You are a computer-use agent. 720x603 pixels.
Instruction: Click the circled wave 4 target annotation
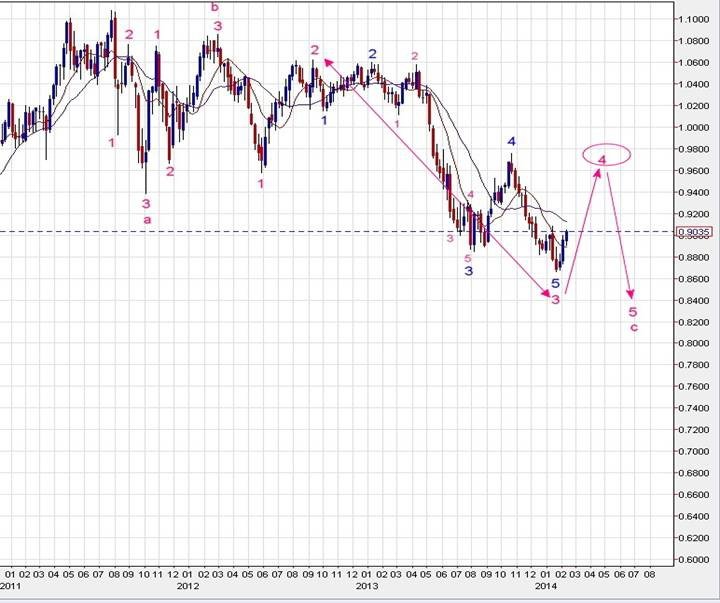[606, 155]
